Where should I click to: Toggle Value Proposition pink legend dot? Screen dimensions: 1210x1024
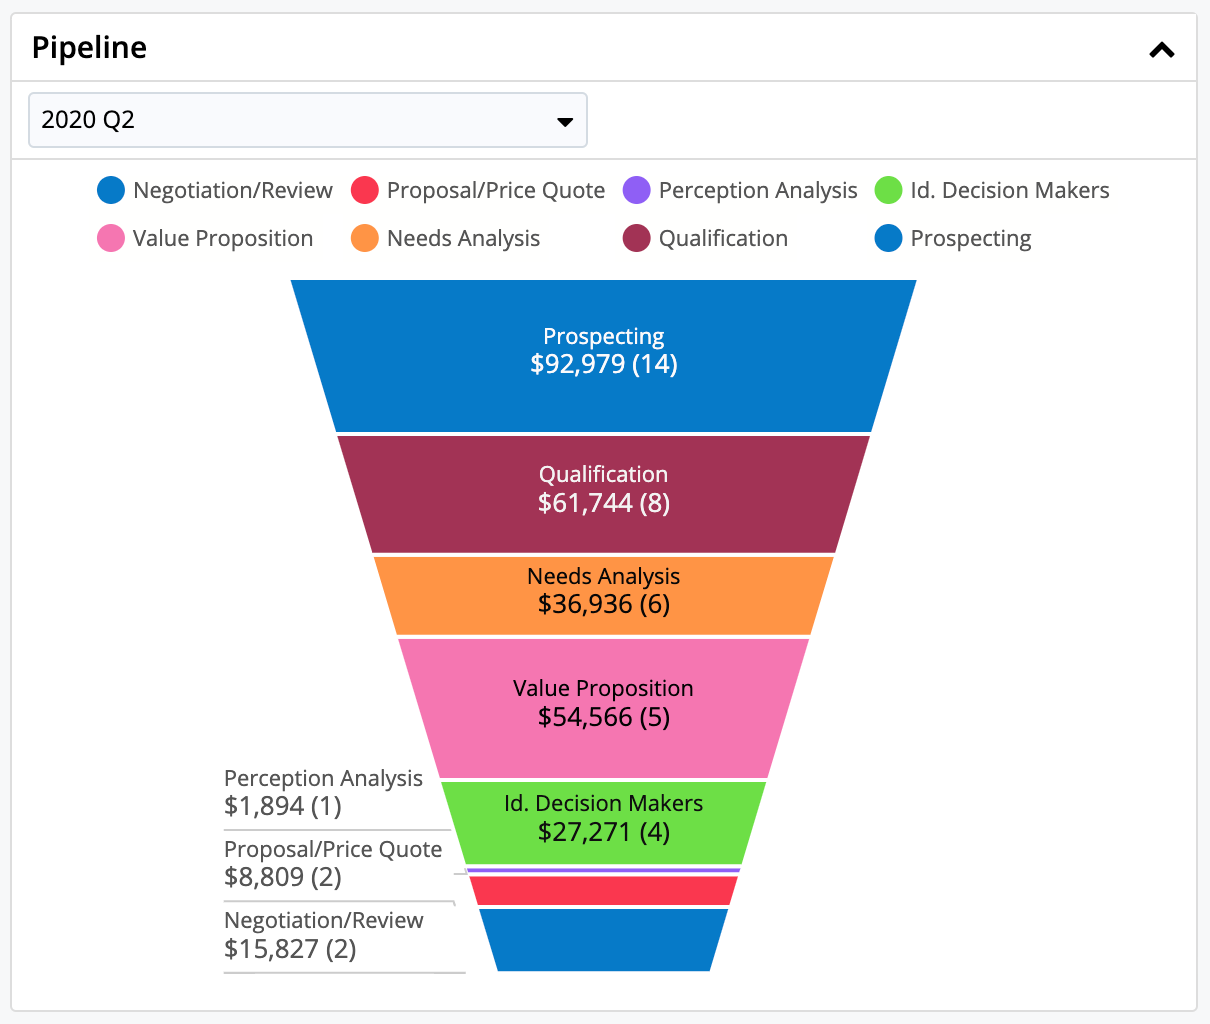pyautogui.click(x=111, y=238)
